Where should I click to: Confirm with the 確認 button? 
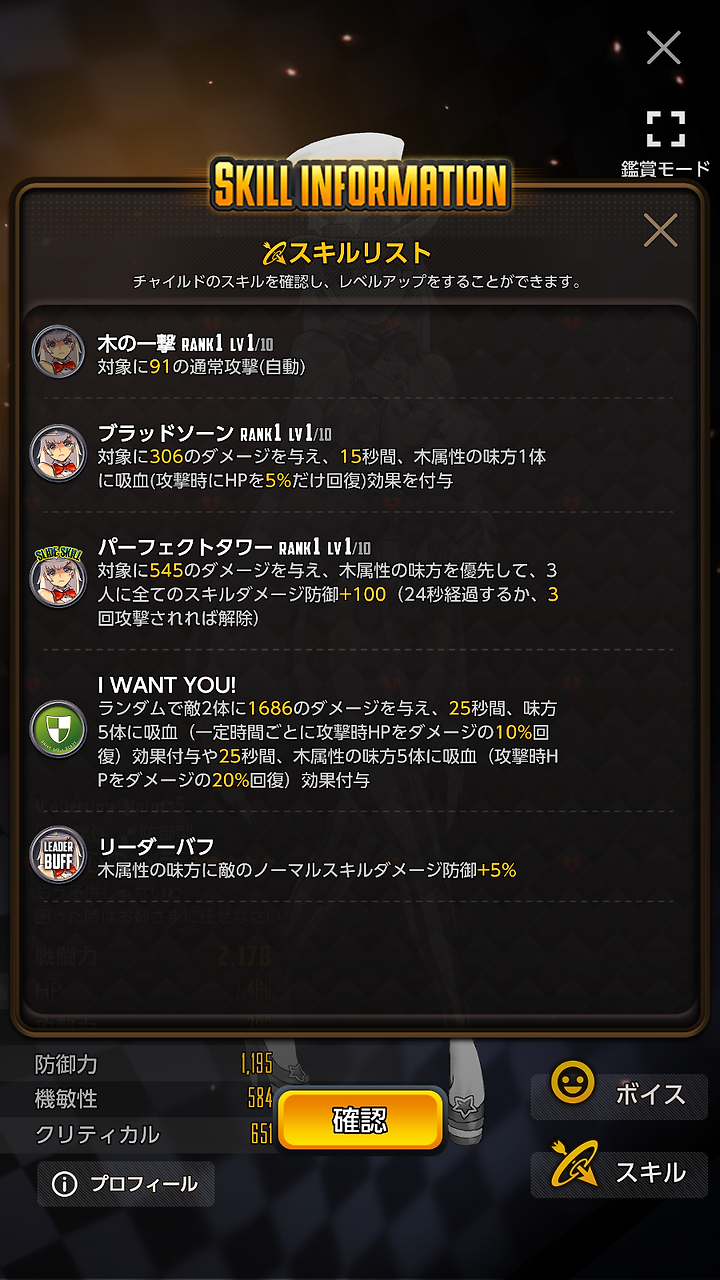(x=360, y=1119)
